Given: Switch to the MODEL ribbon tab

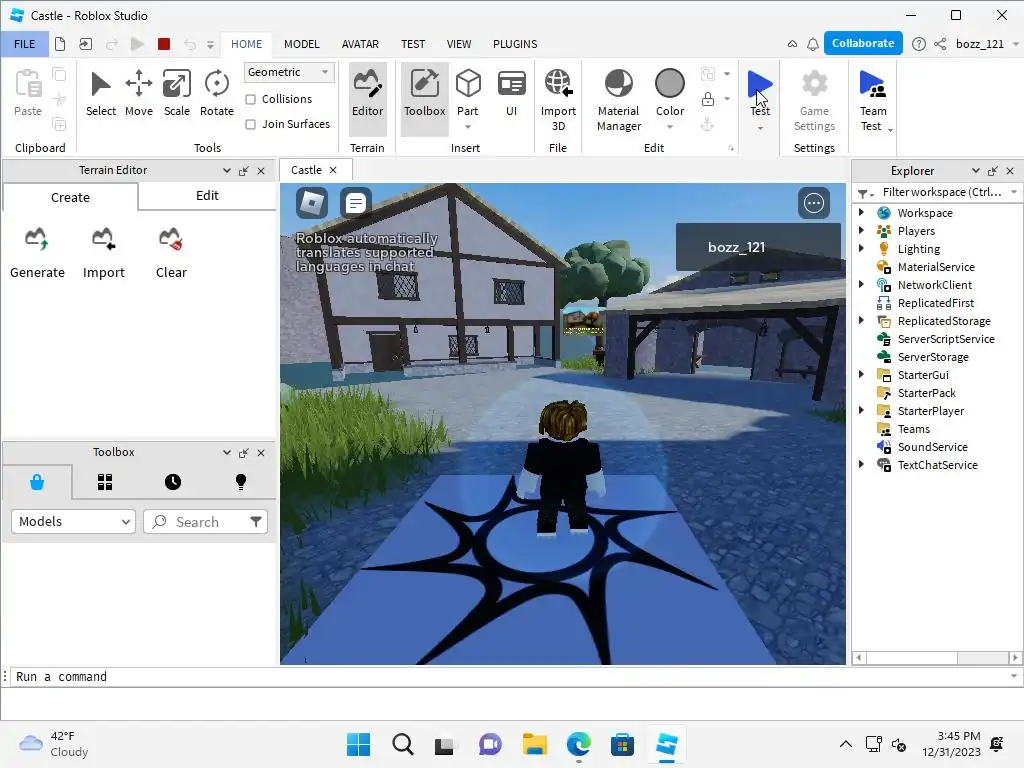Looking at the screenshot, I should [302, 44].
